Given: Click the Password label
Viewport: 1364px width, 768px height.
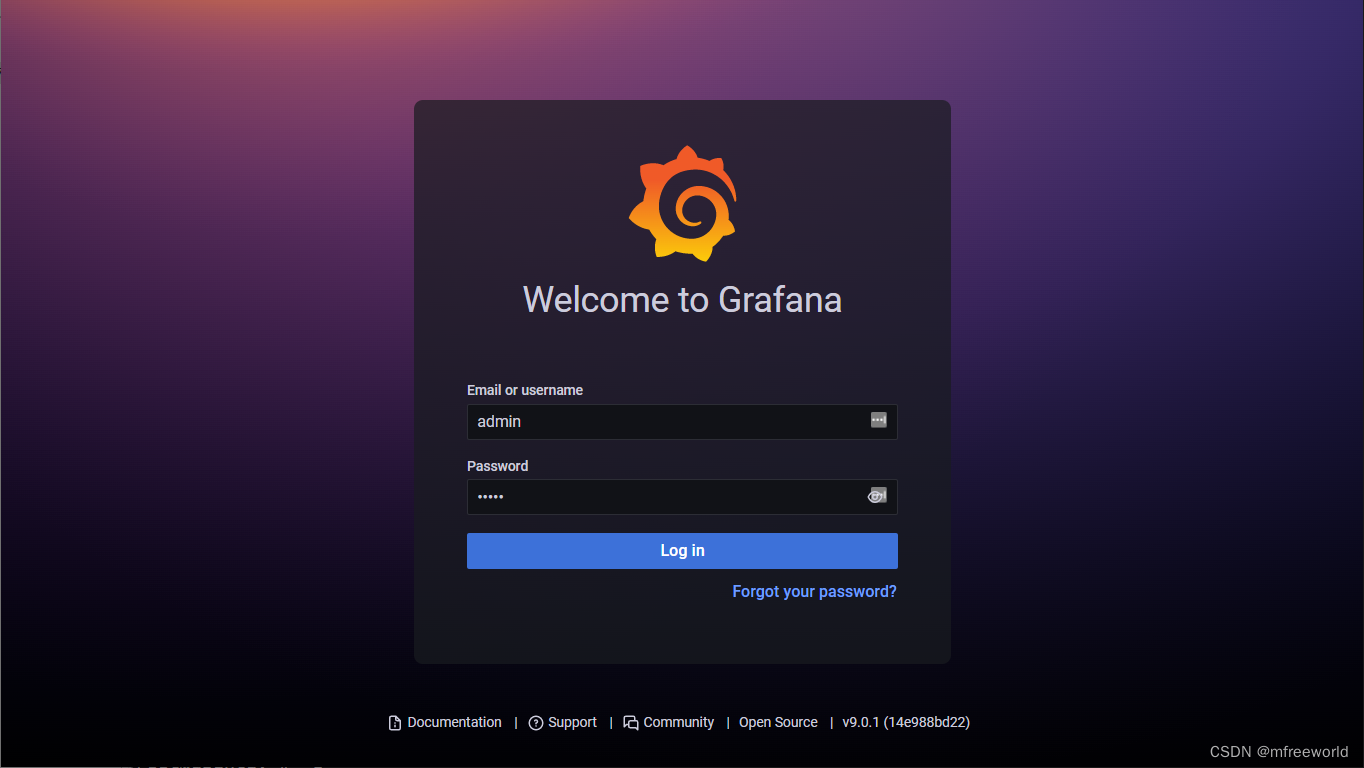Looking at the screenshot, I should pos(497,466).
